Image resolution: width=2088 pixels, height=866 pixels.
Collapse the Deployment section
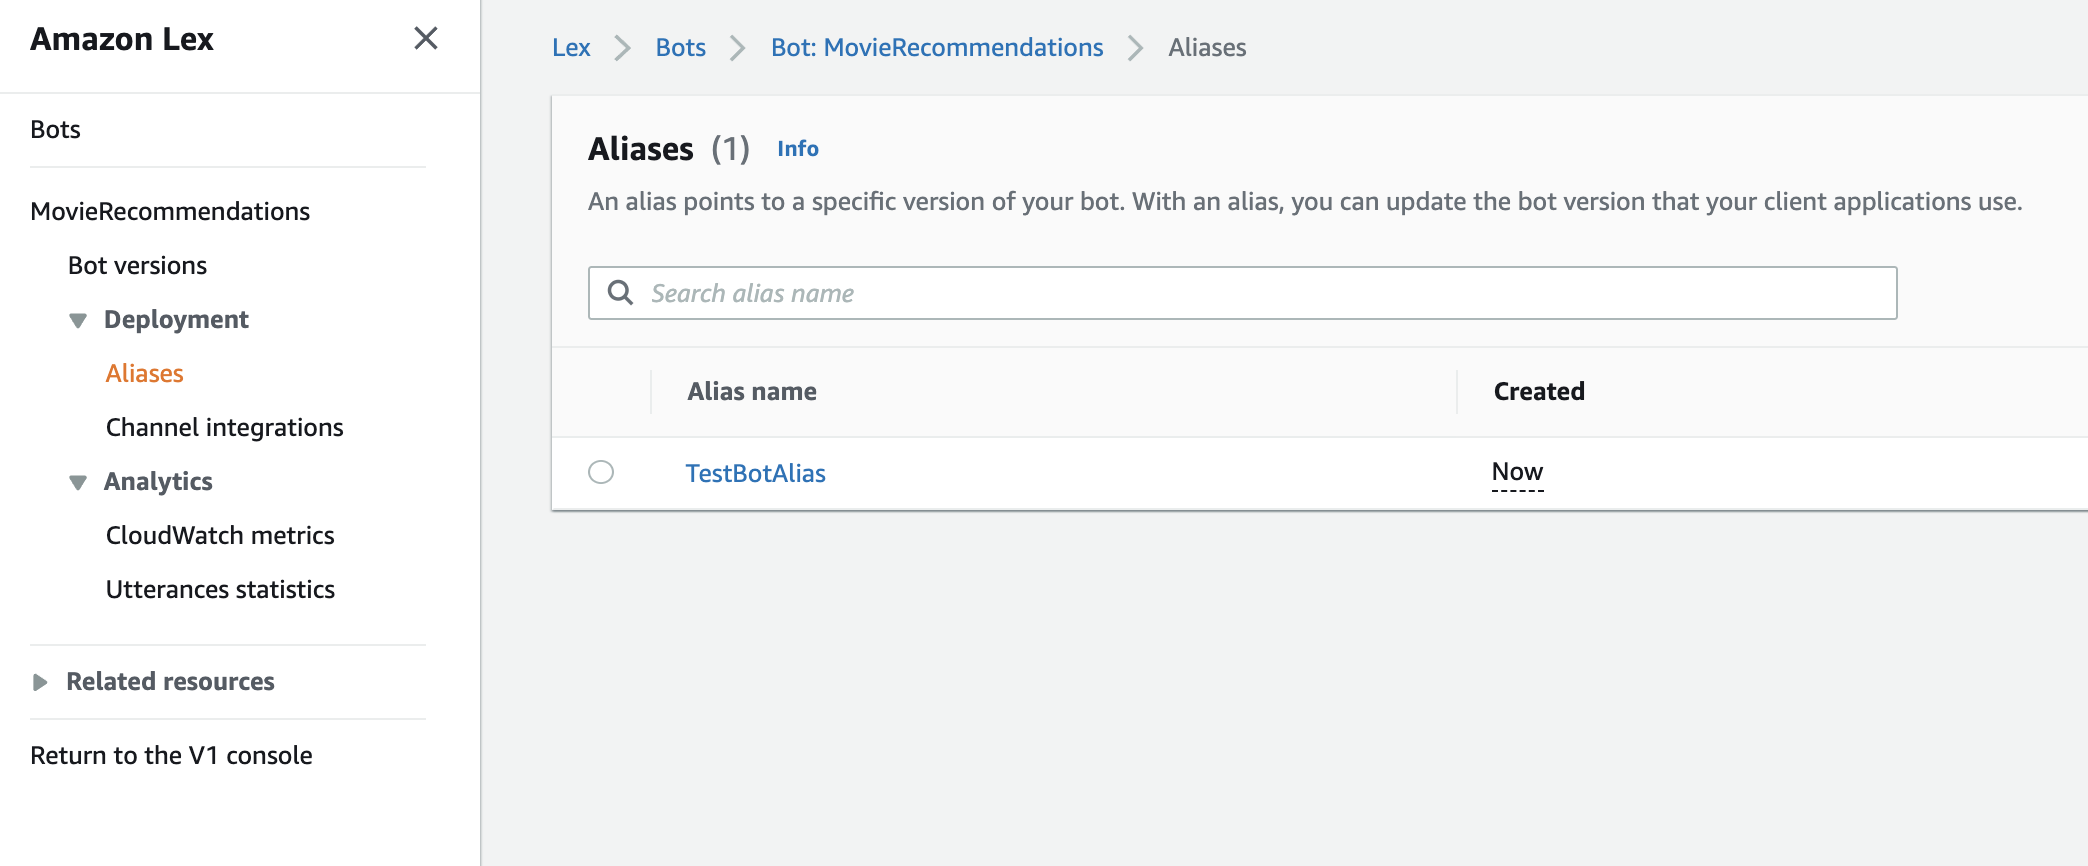tap(78, 320)
